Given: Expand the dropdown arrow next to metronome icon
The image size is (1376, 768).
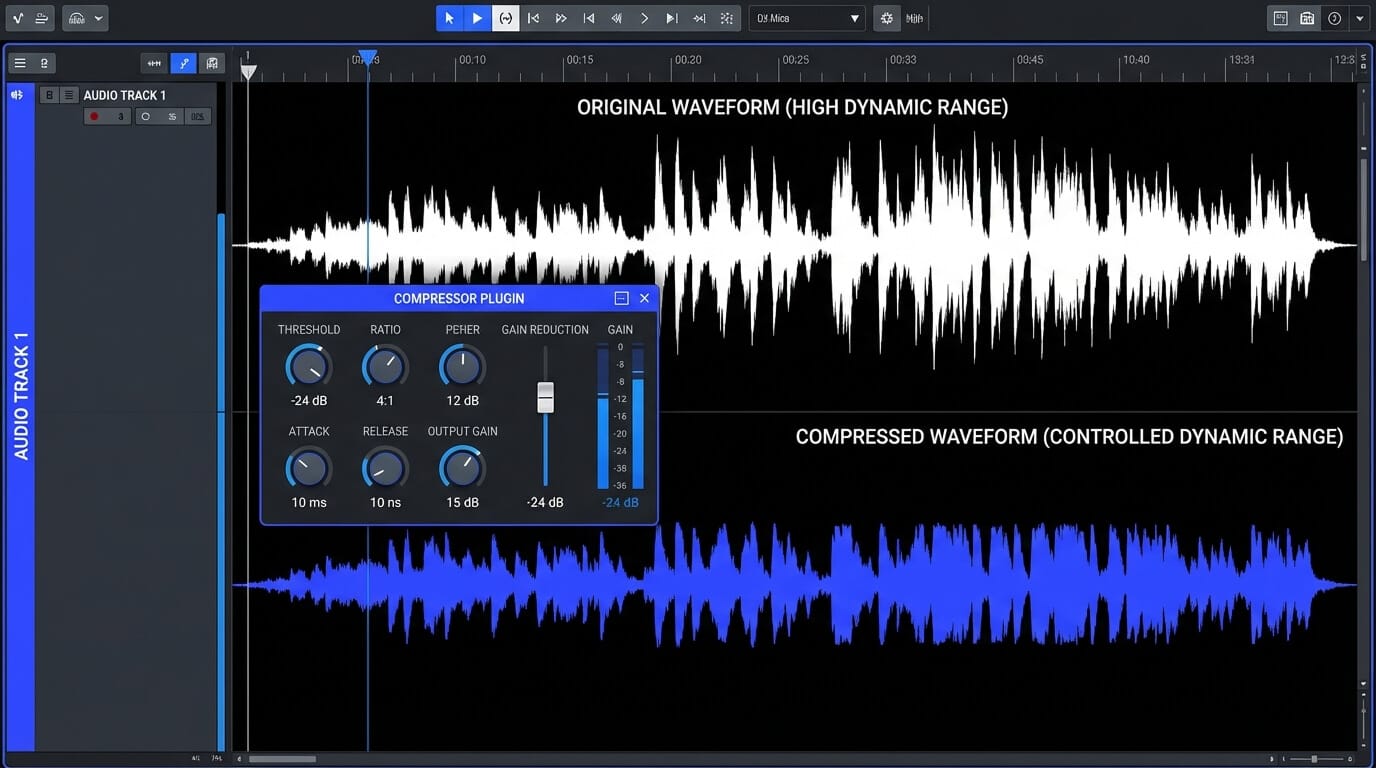Looking at the screenshot, I should coord(98,18).
